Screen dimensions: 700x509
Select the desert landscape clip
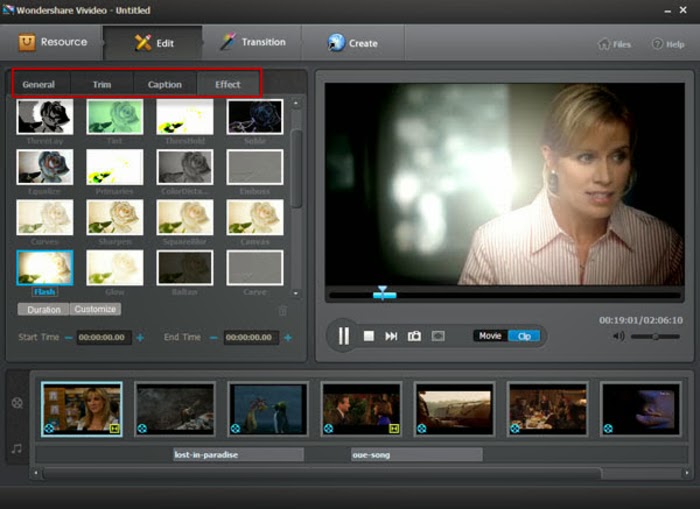click(455, 409)
